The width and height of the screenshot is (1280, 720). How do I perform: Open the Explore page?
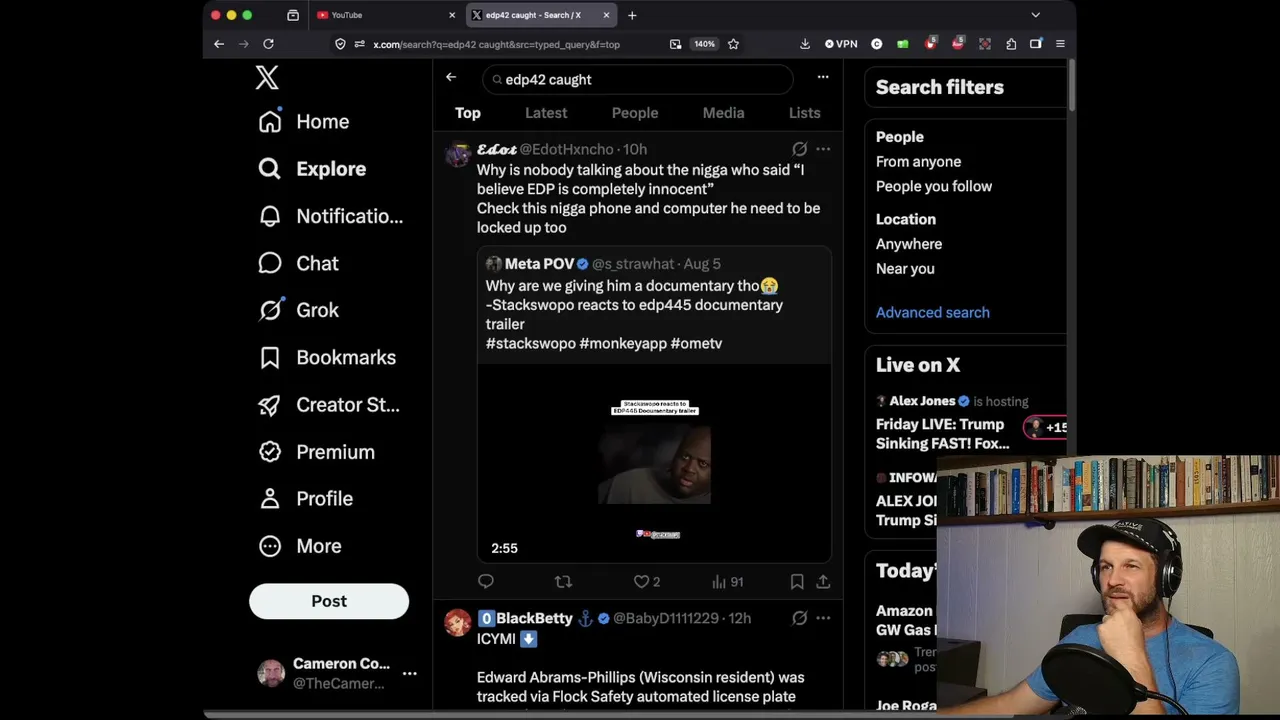point(312,169)
